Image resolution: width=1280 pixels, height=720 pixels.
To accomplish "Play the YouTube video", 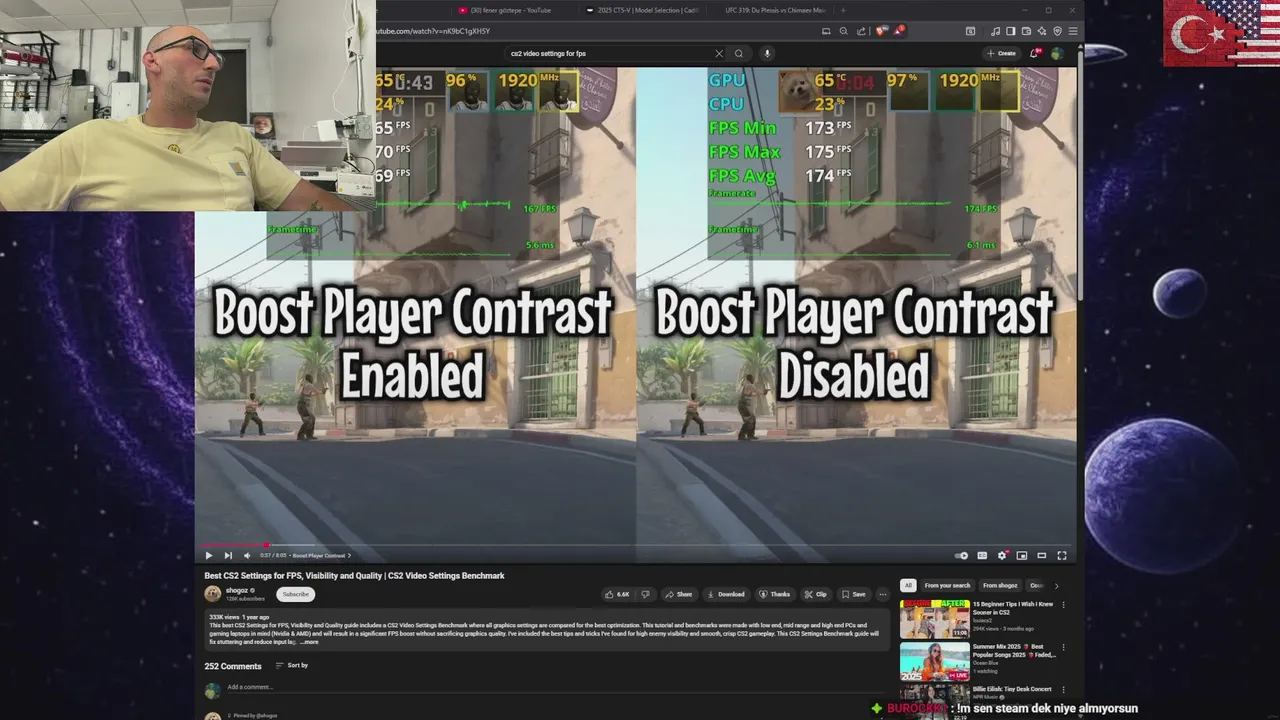I will [209, 556].
